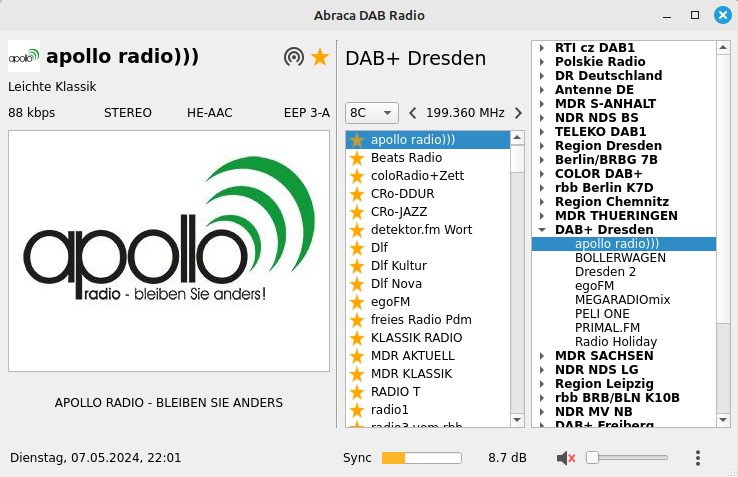The width and height of the screenshot is (738, 477).
Task: Click the broadcast signal icon beside station name
Action: click(x=294, y=57)
